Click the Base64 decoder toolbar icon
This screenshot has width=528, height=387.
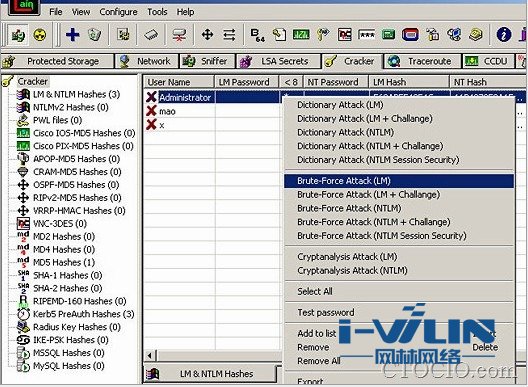point(258,35)
